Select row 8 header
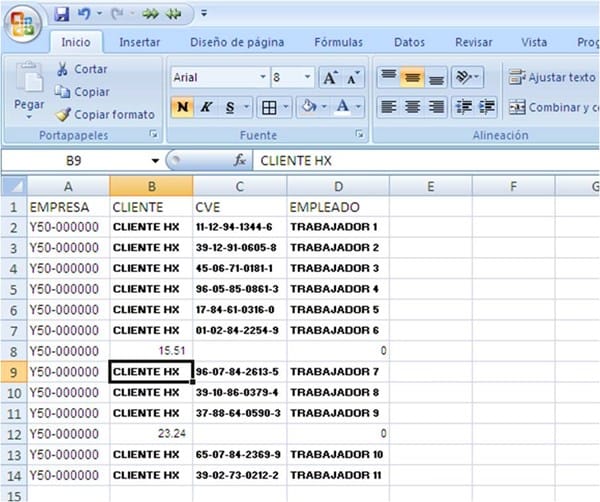This screenshot has height=502, width=600. 14,351
